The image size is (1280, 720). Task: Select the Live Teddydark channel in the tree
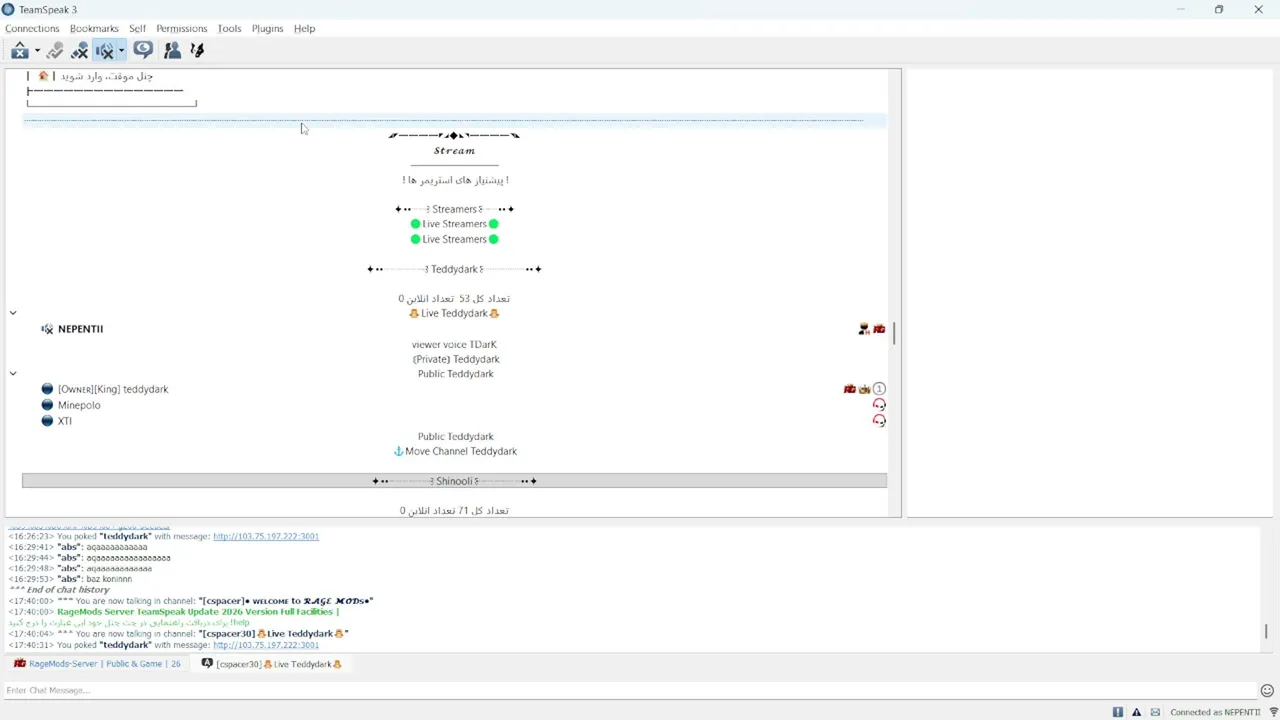pyautogui.click(x=454, y=313)
